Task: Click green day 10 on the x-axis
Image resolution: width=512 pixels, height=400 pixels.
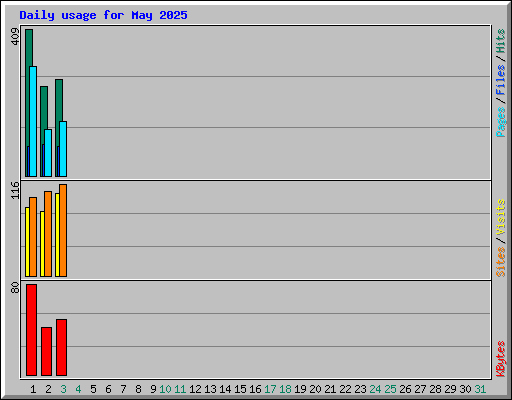Action: click(165, 389)
